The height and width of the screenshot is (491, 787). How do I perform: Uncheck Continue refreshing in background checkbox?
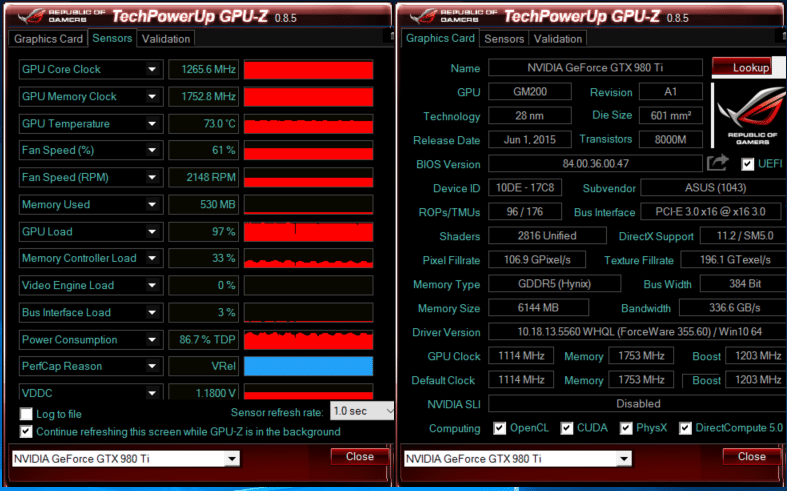(26, 431)
